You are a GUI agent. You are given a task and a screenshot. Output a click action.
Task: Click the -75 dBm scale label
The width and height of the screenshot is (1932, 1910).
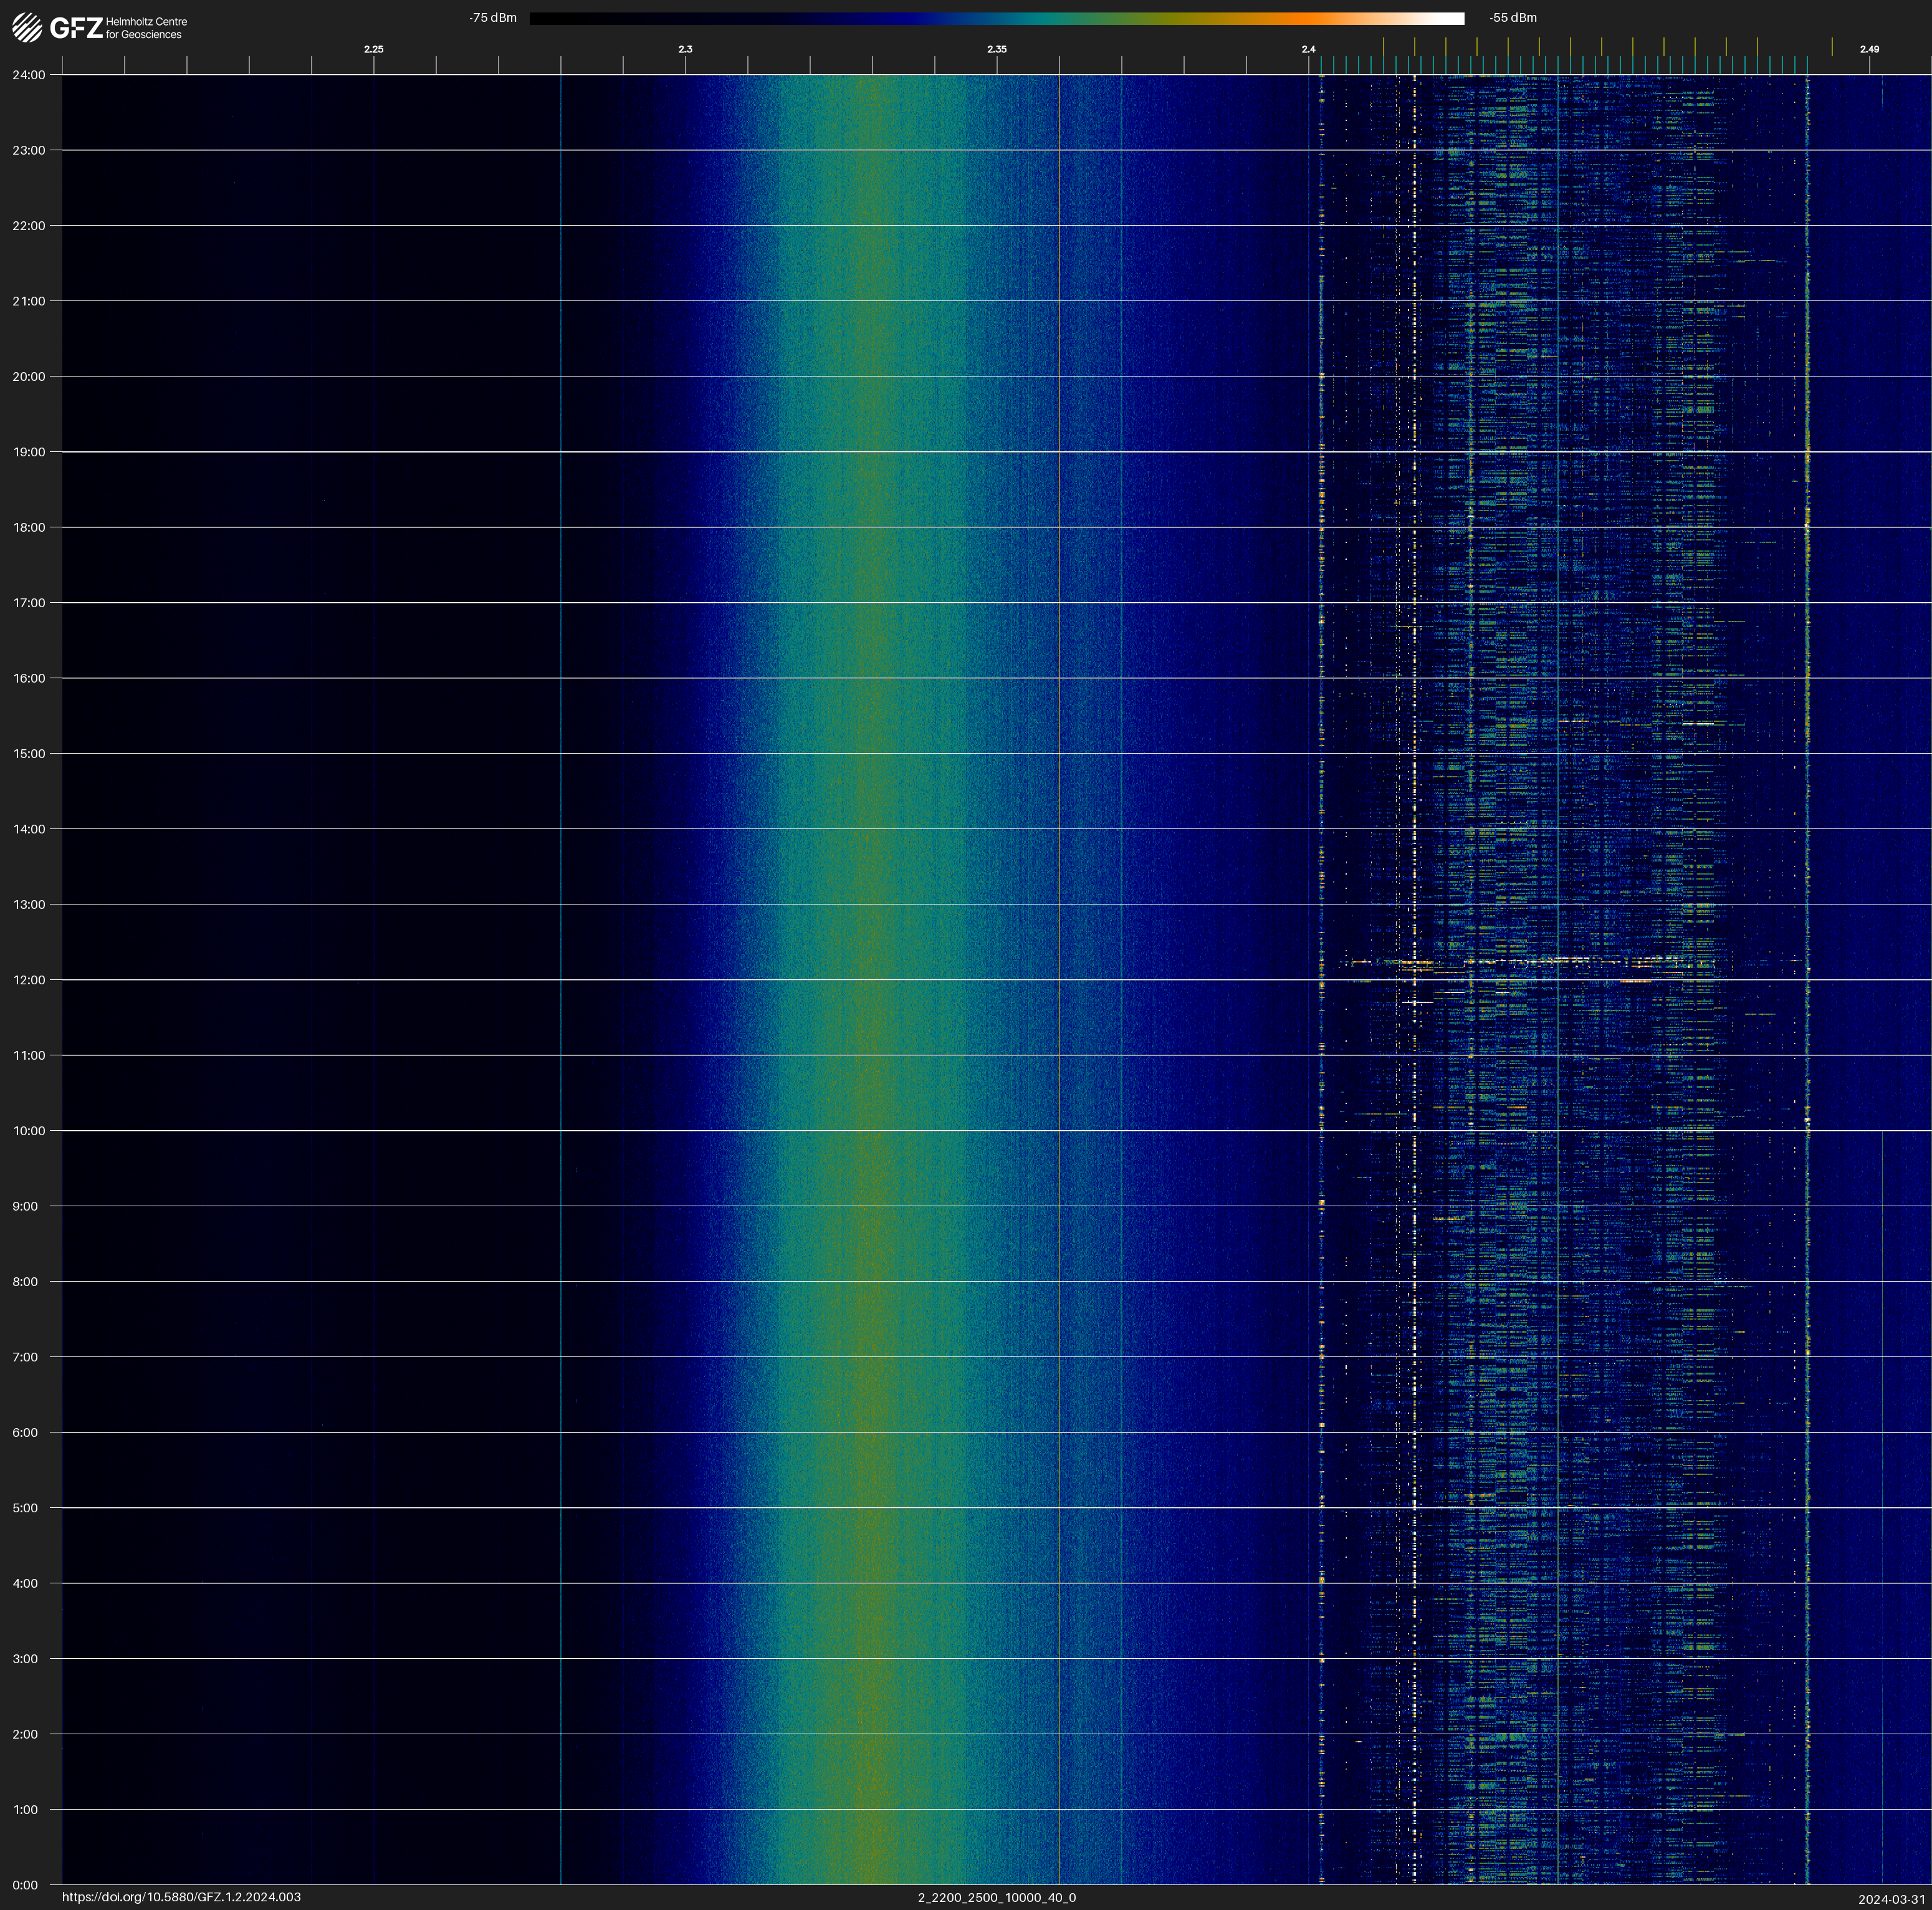[493, 18]
